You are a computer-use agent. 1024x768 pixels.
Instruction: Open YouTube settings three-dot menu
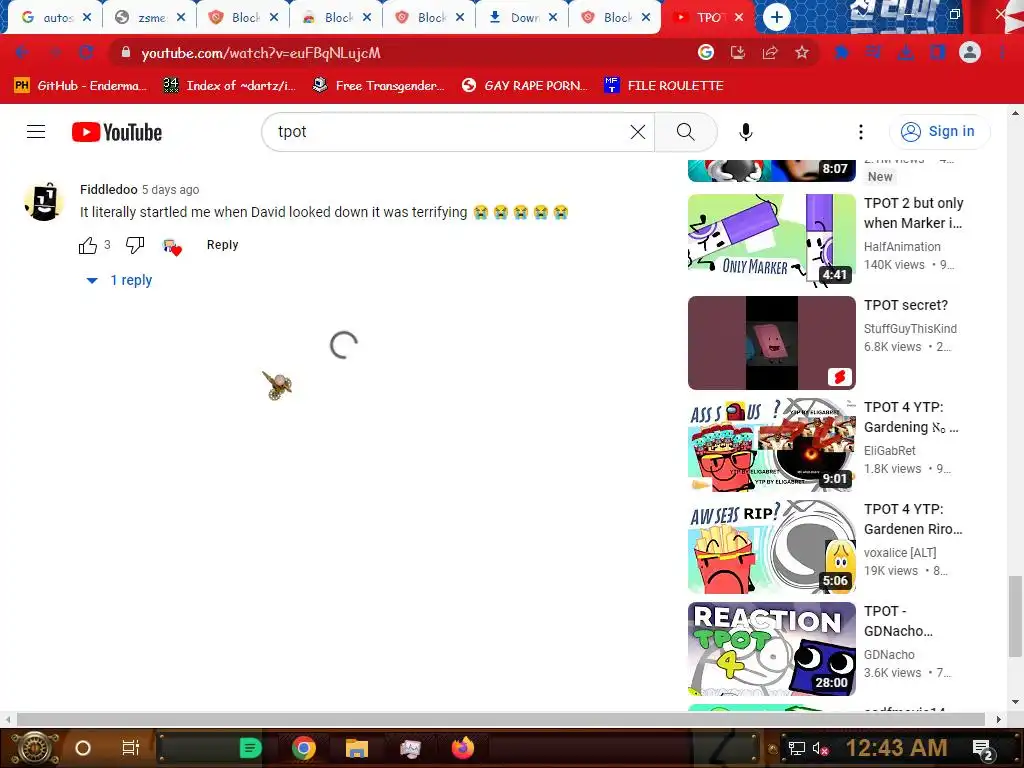[861, 132]
